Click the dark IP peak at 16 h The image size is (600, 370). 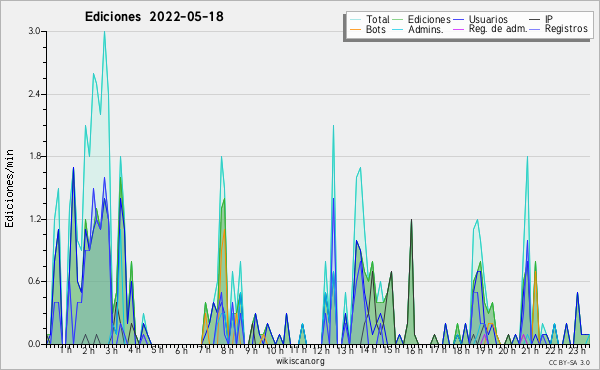[411, 220]
